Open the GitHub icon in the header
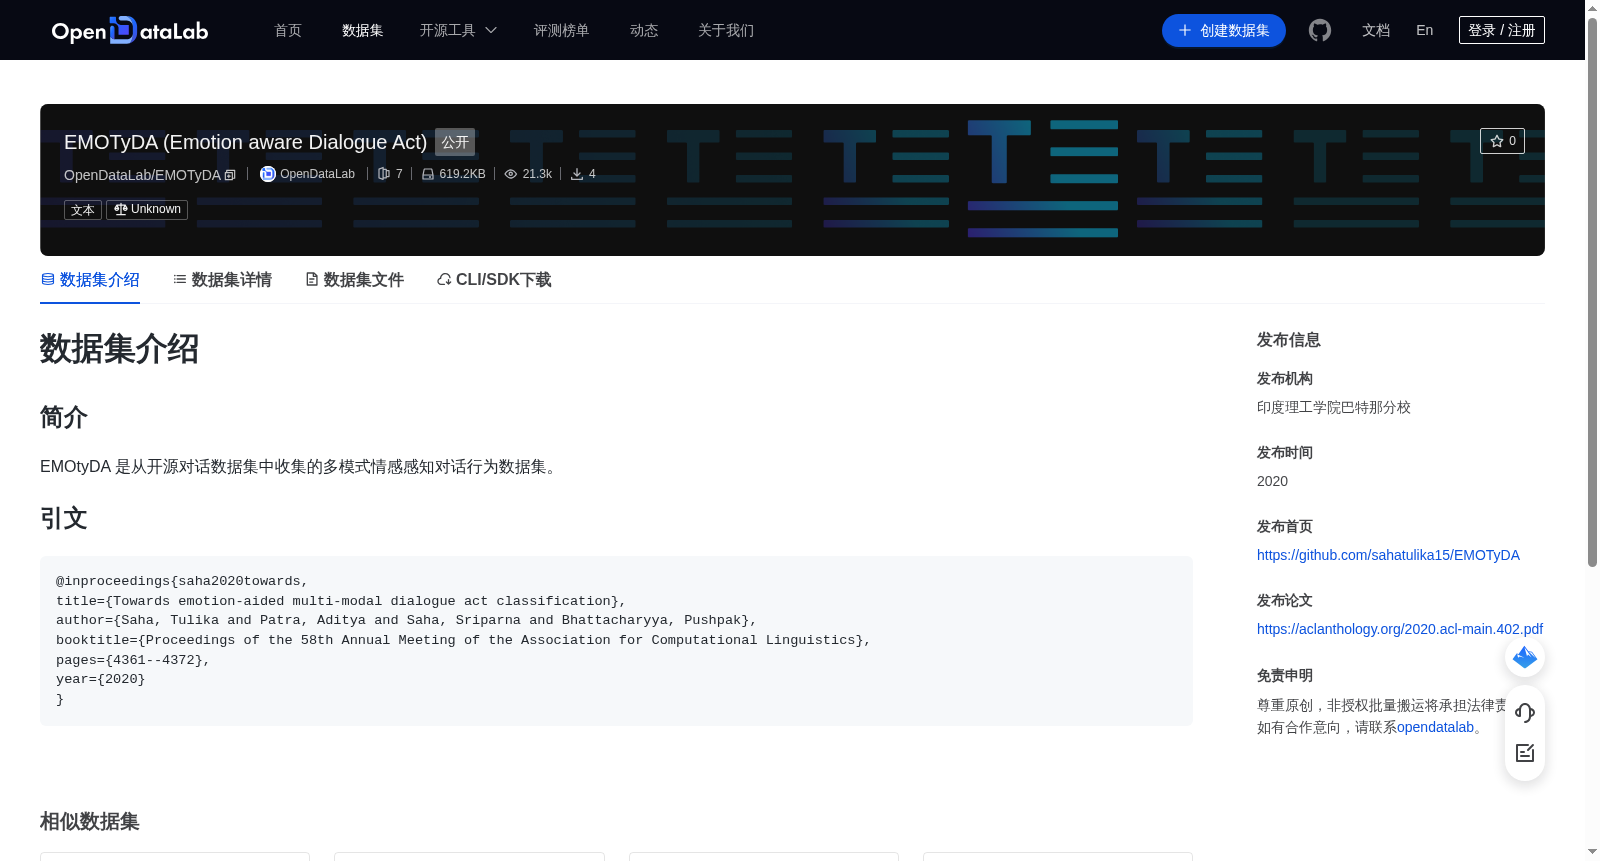 pos(1320,30)
